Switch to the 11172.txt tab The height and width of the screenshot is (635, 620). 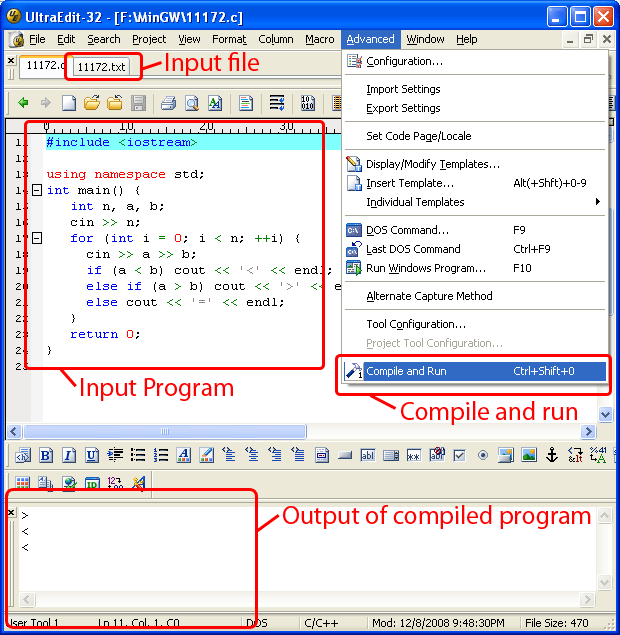[101, 66]
